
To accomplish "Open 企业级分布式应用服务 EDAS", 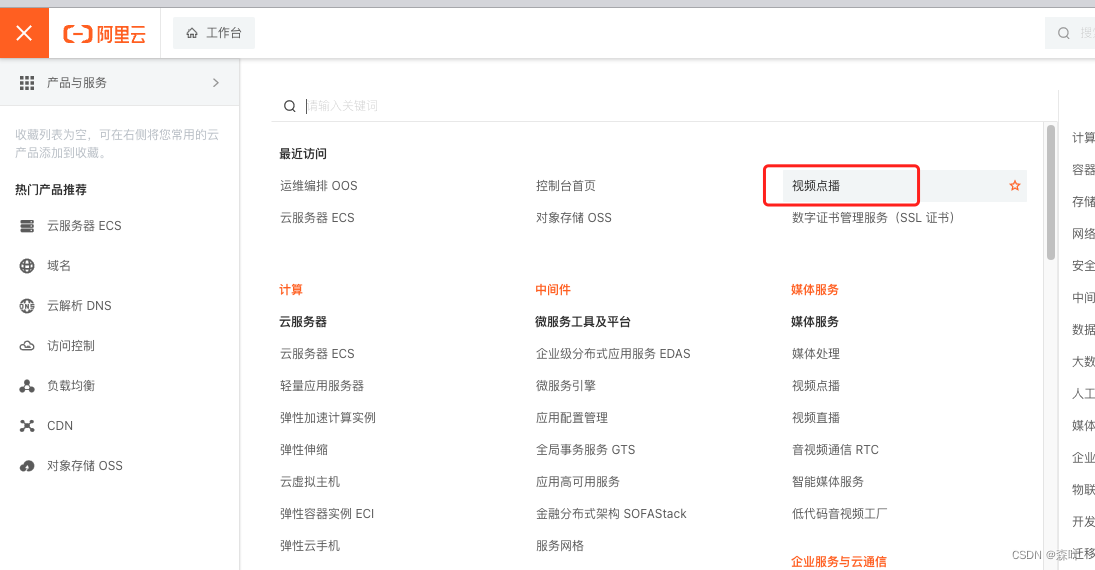I will click(x=613, y=354).
